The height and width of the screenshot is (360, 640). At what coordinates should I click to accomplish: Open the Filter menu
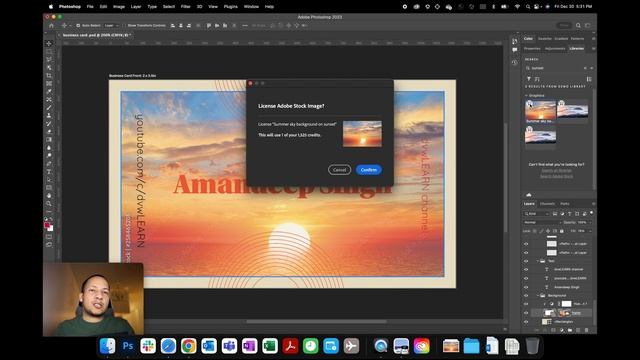pos(185,7)
